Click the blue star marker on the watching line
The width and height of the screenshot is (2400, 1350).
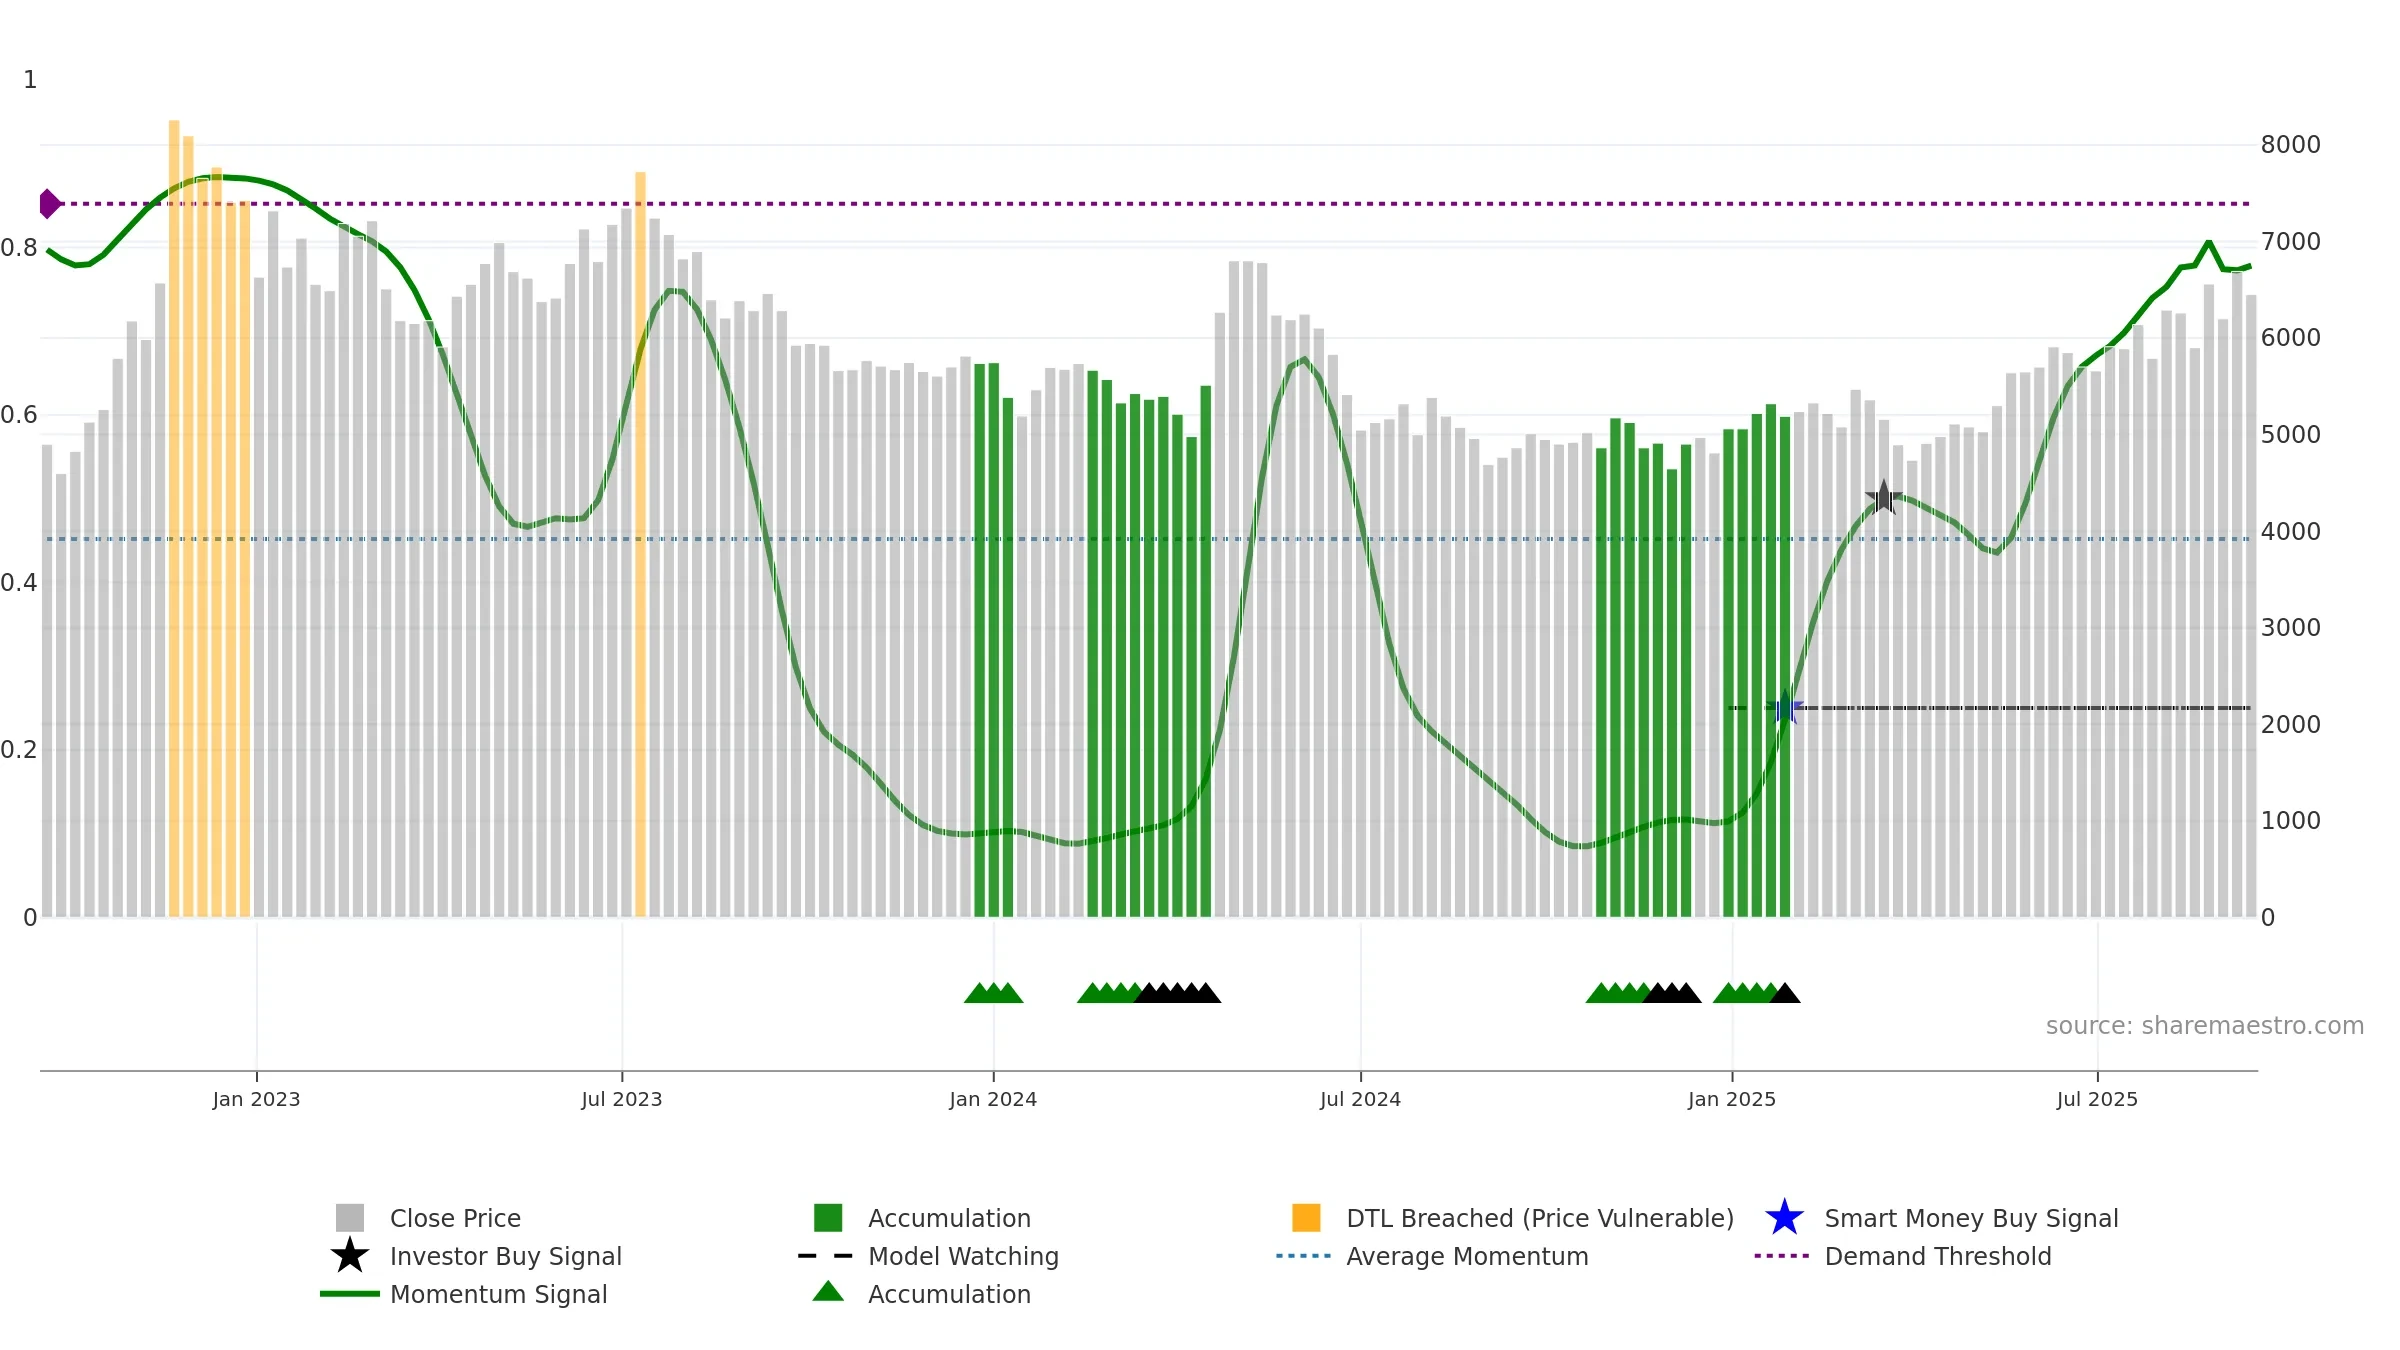[1785, 707]
